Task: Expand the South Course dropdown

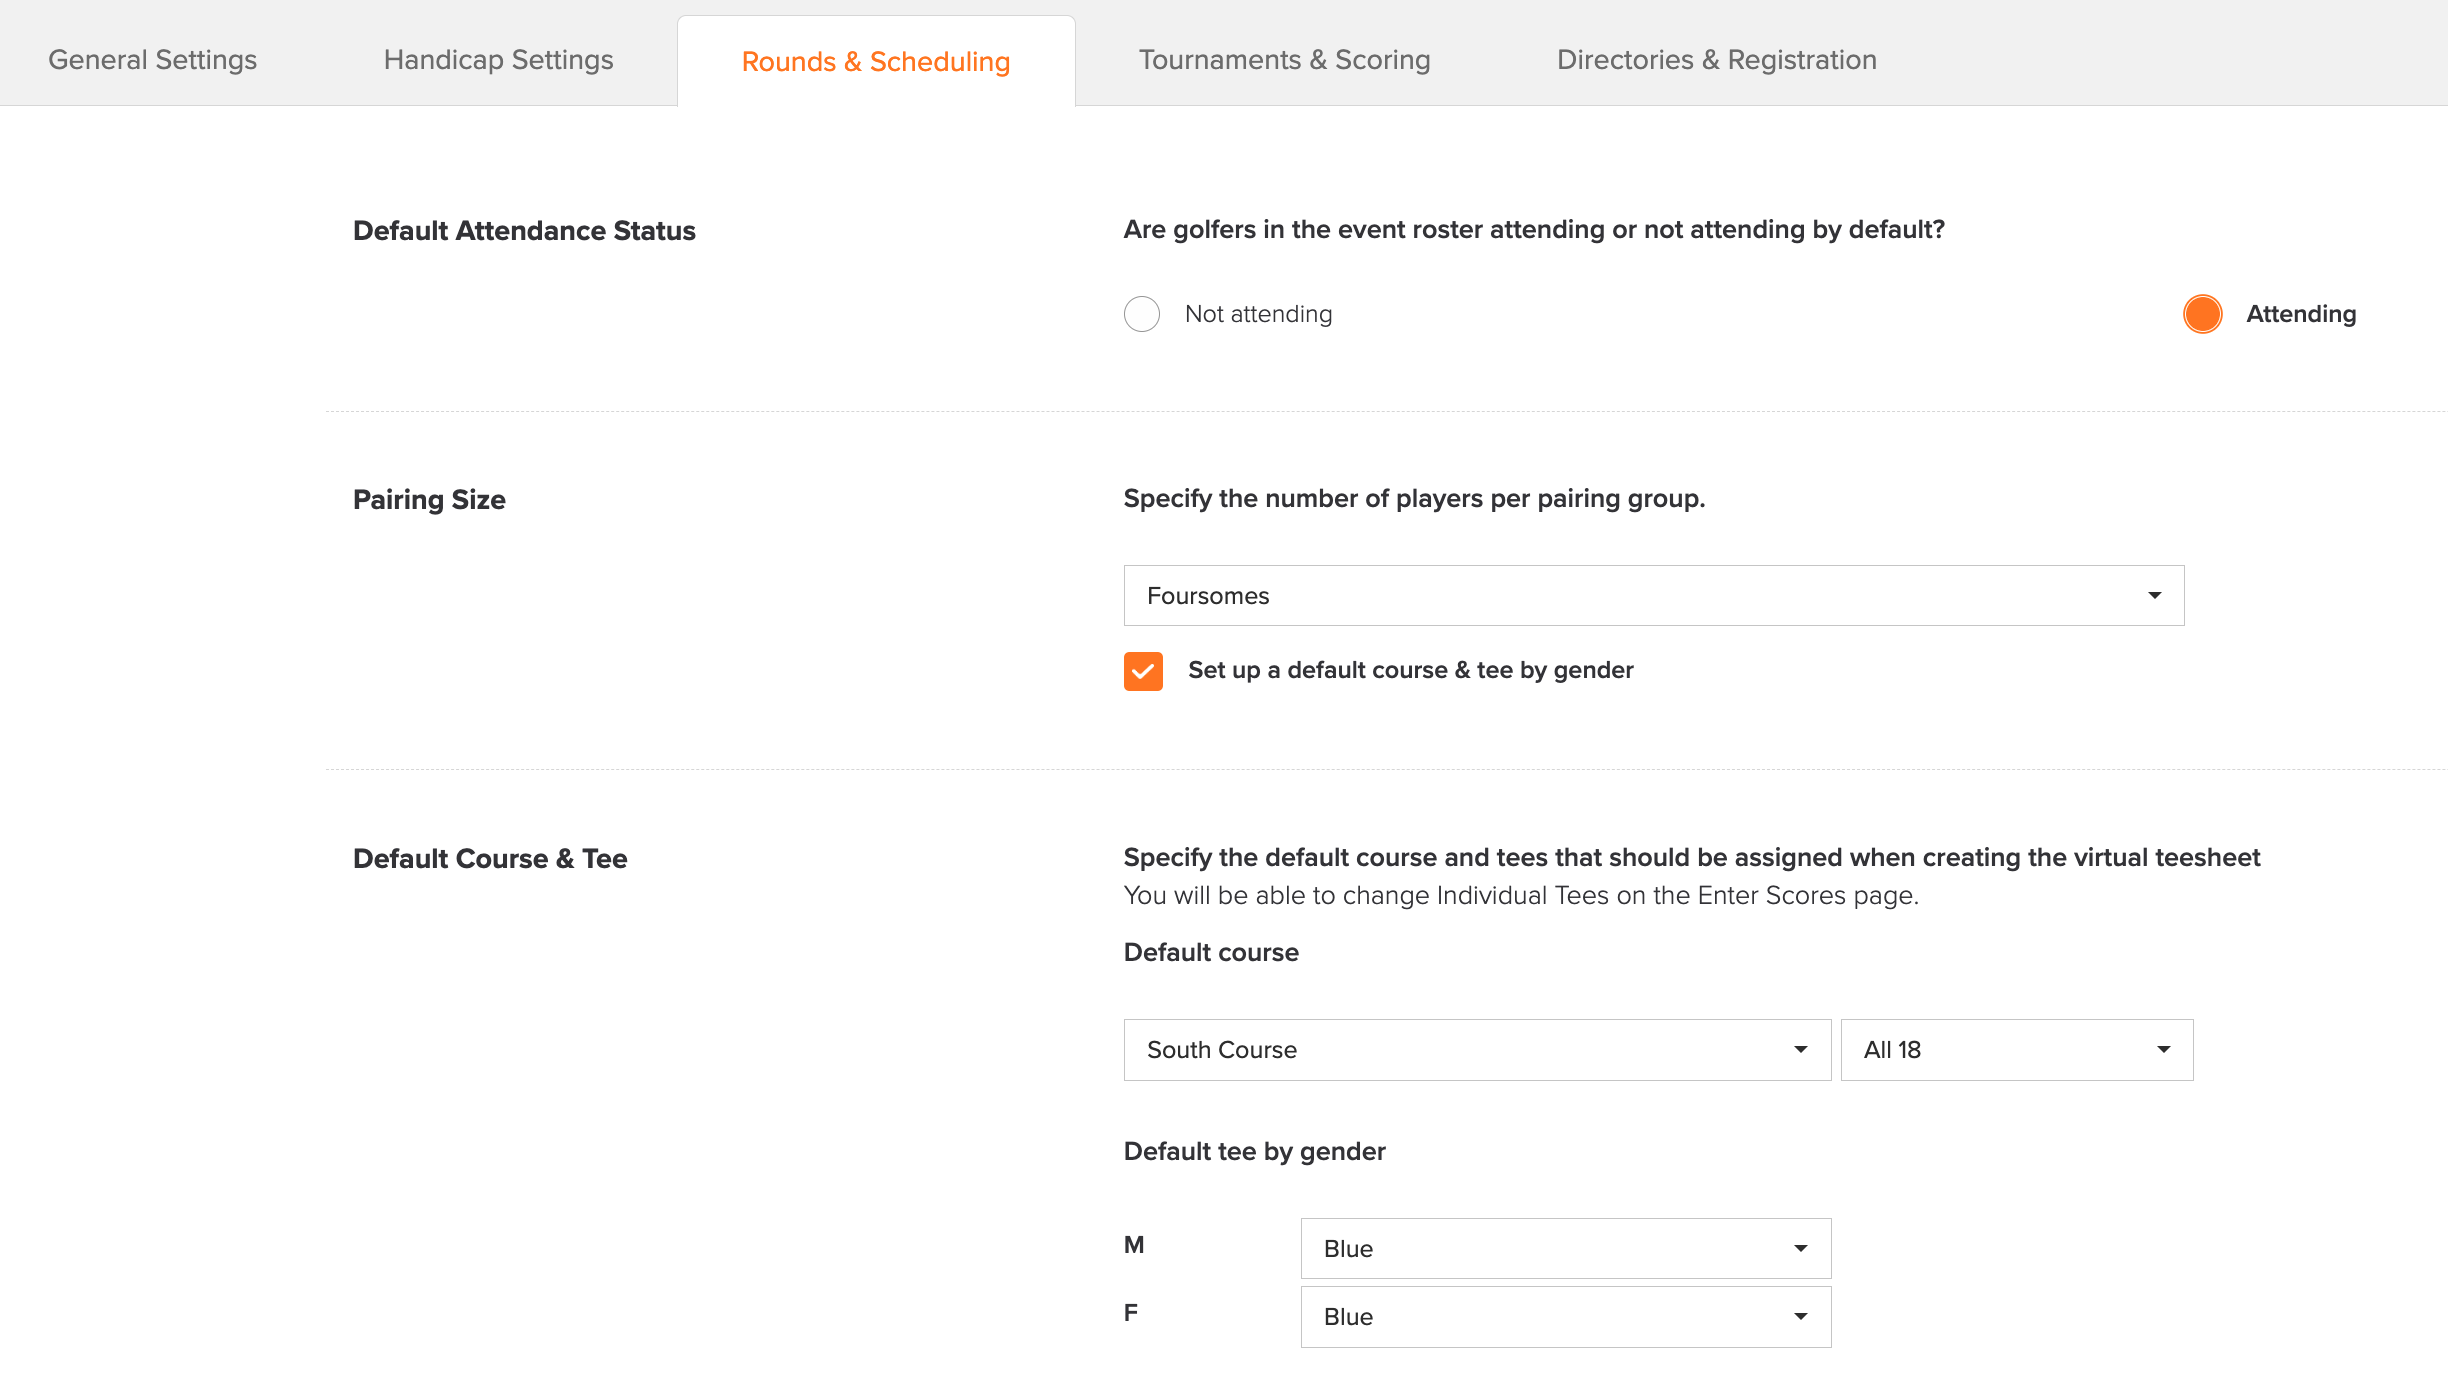Action: [x=1477, y=1050]
